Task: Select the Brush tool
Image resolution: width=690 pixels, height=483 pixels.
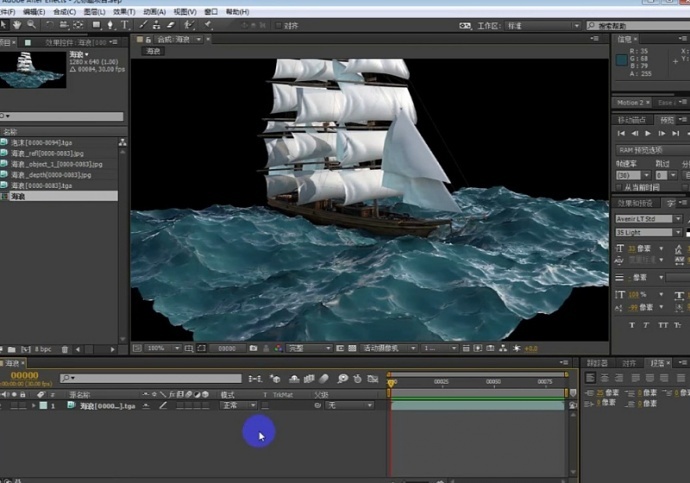Action: point(145,23)
